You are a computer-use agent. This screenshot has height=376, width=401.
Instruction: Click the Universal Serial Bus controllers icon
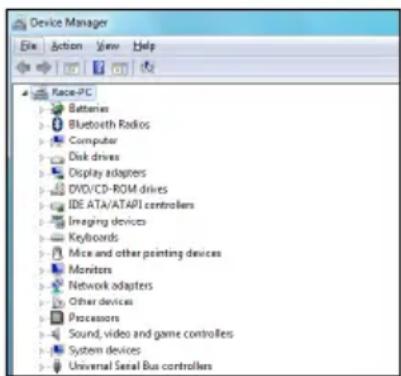pyautogui.click(x=57, y=366)
